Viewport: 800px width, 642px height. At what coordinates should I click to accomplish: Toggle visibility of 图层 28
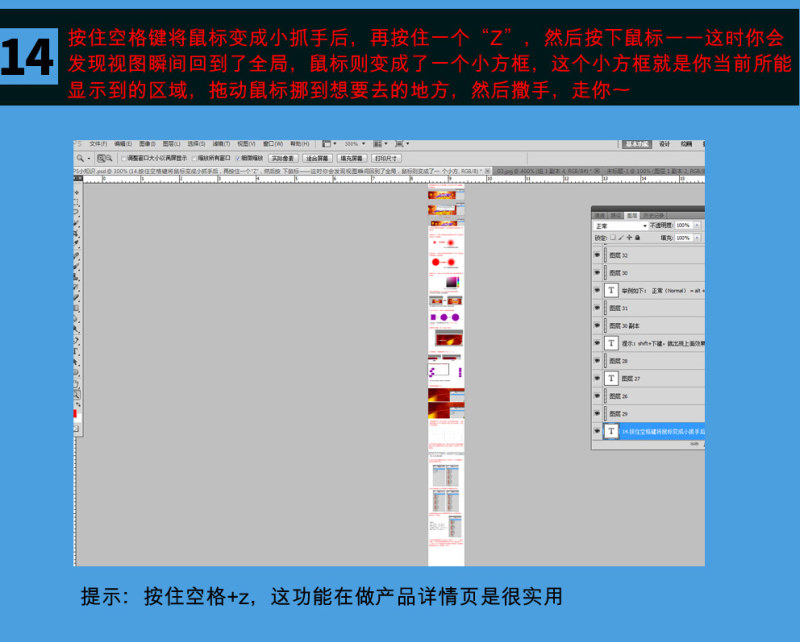point(597,361)
